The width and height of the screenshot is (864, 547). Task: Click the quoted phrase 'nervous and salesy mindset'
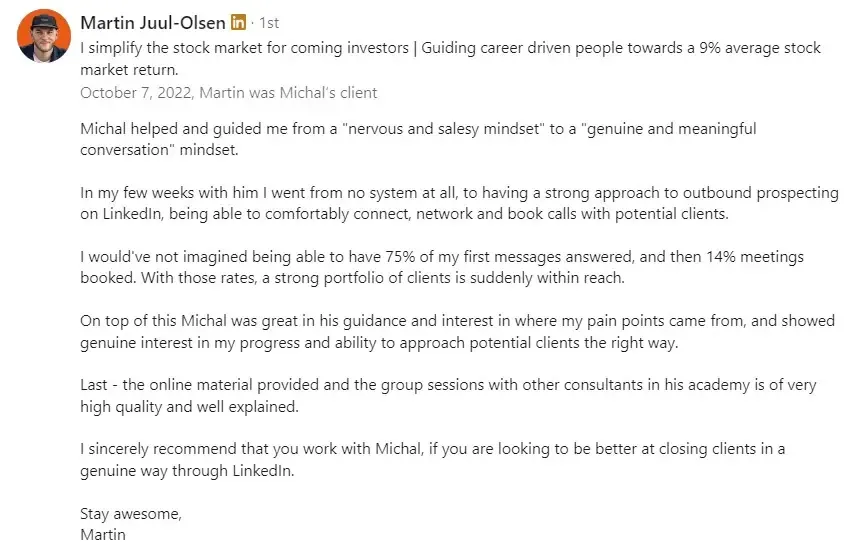pyautogui.click(x=444, y=129)
